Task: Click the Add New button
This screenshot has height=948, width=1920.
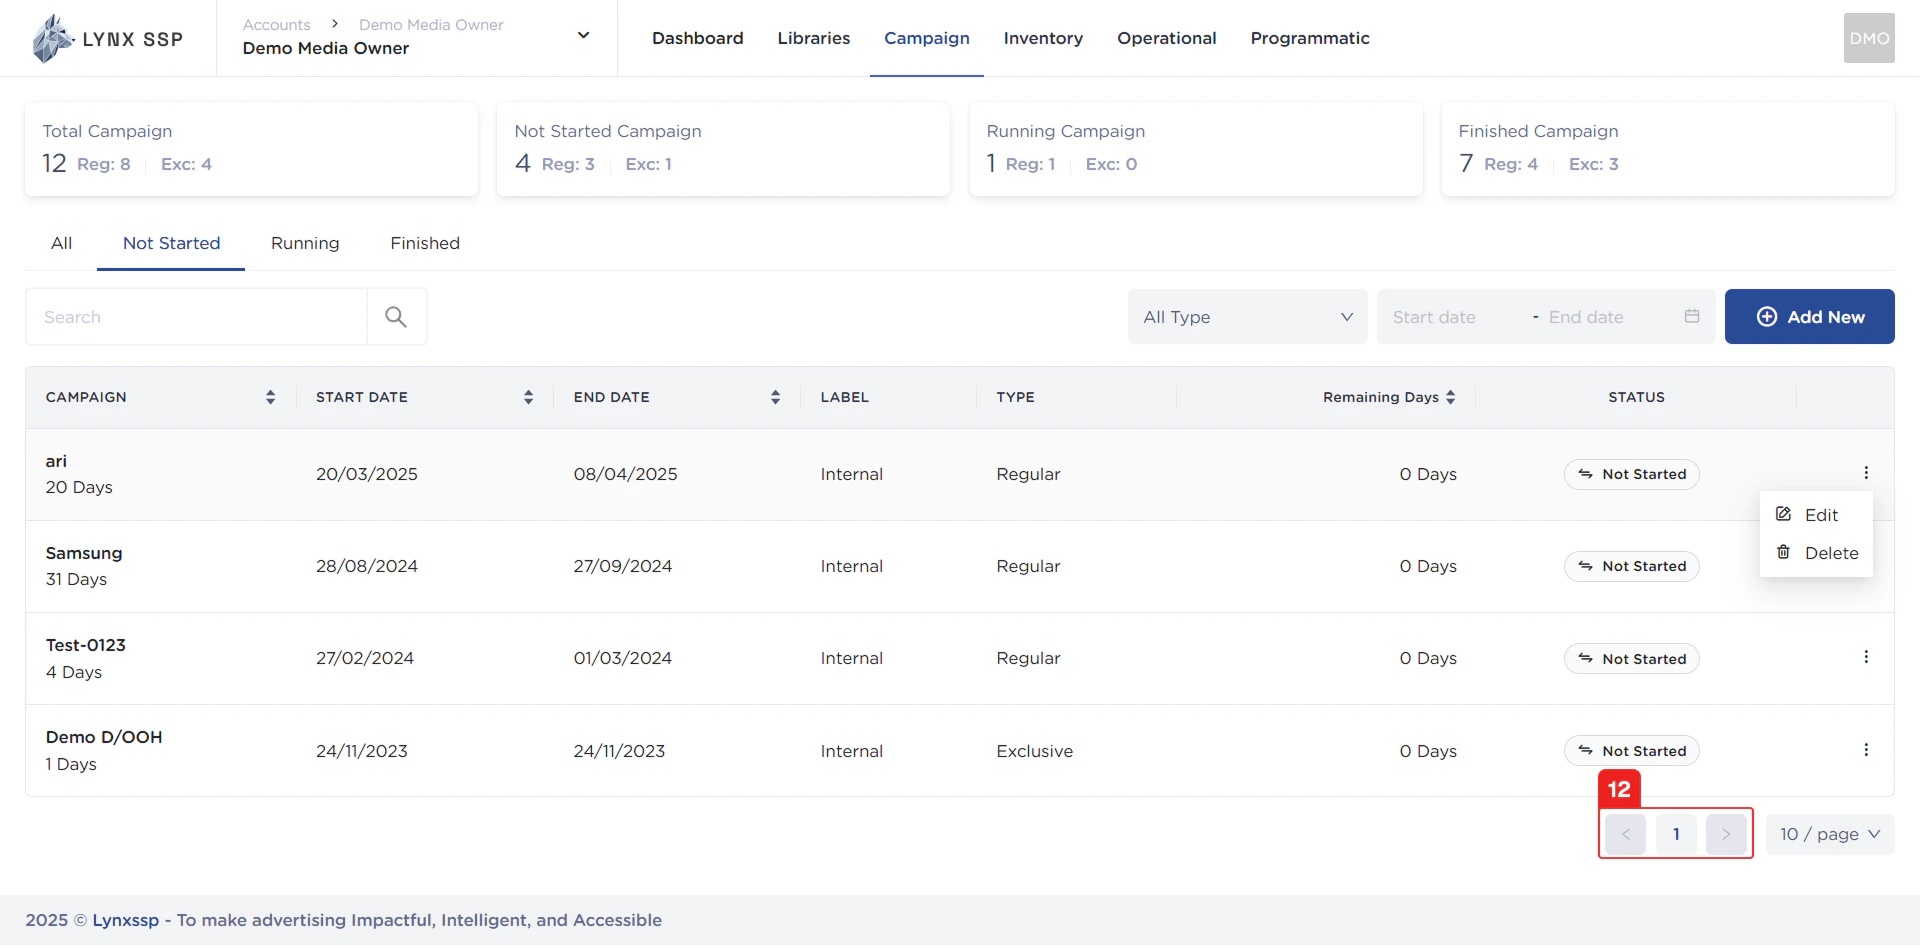Action: pyautogui.click(x=1810, y=316)
